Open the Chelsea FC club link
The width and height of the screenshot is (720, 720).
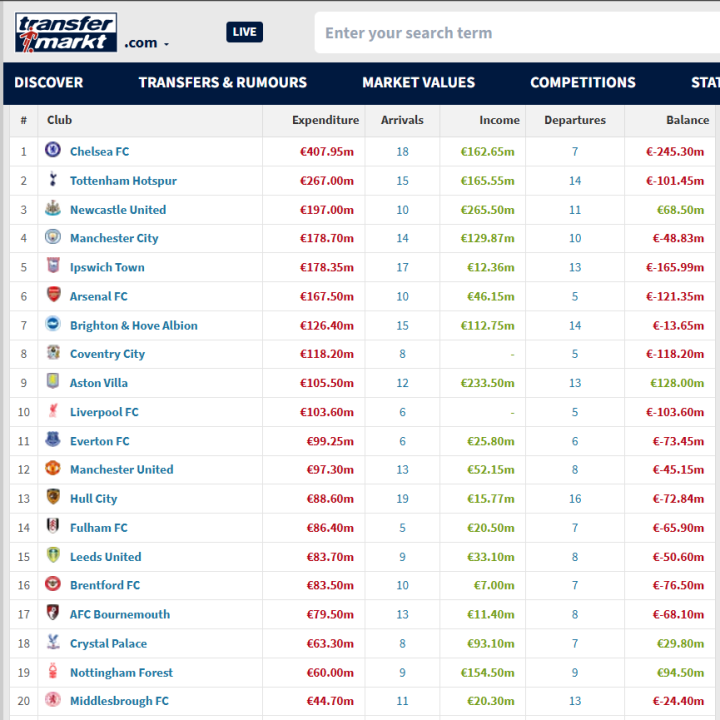[99, 152]
